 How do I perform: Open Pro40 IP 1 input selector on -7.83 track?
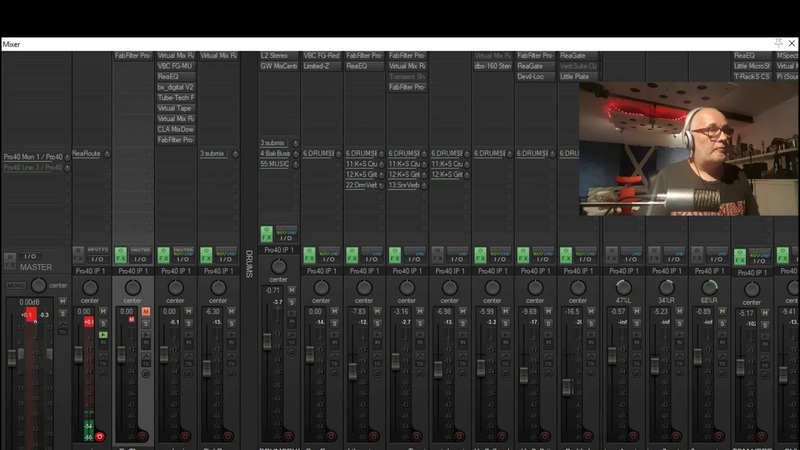tap(364, 271)
